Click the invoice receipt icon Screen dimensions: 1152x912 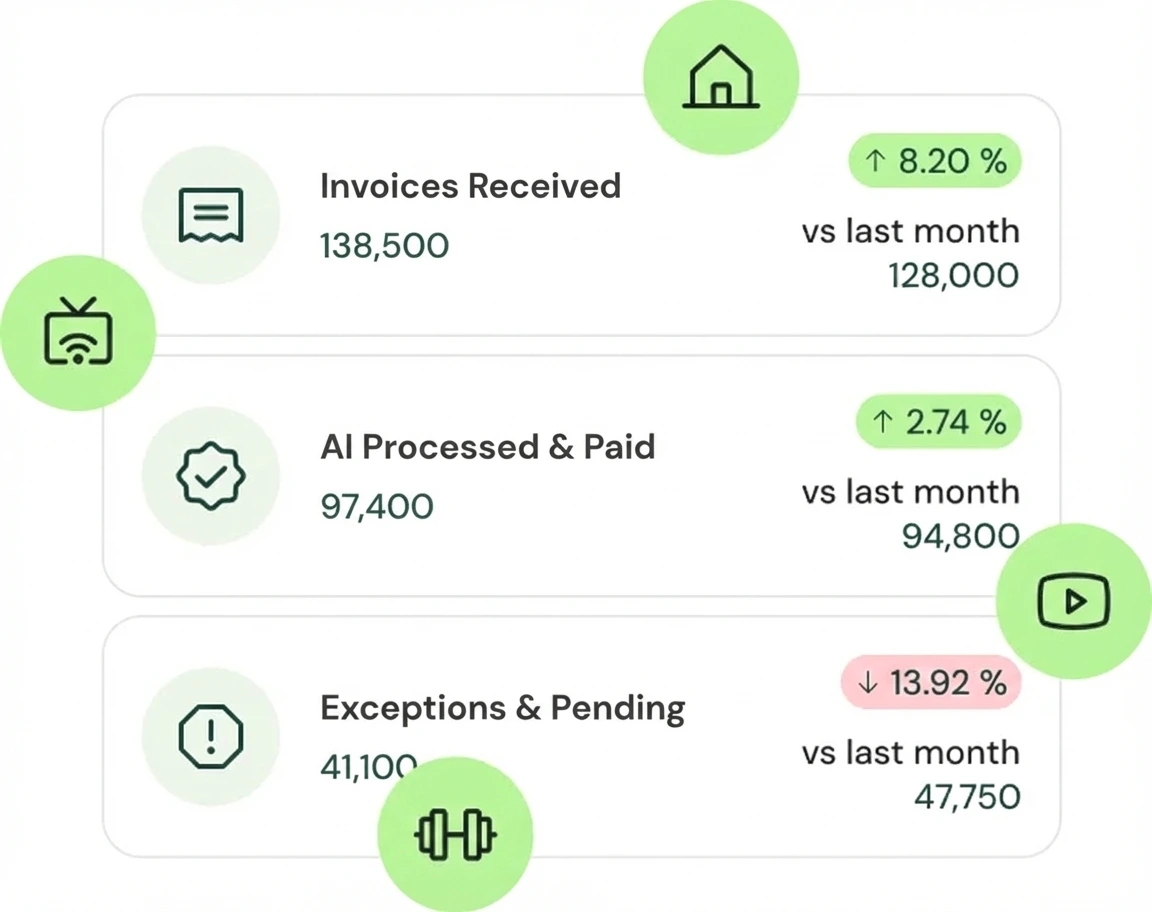[x=211, y=215]
